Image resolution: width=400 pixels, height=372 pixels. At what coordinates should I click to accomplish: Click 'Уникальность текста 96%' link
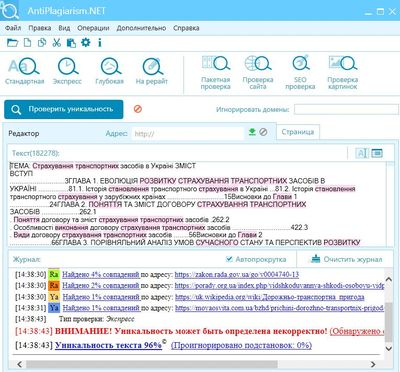(x=108, y=345)
